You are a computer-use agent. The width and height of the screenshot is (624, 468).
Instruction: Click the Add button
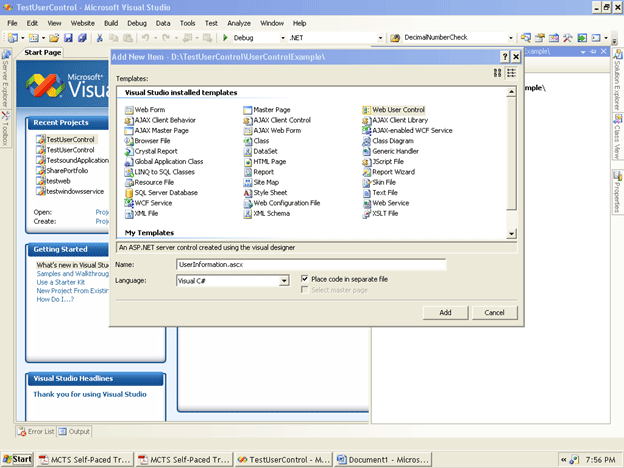[445, 312]
